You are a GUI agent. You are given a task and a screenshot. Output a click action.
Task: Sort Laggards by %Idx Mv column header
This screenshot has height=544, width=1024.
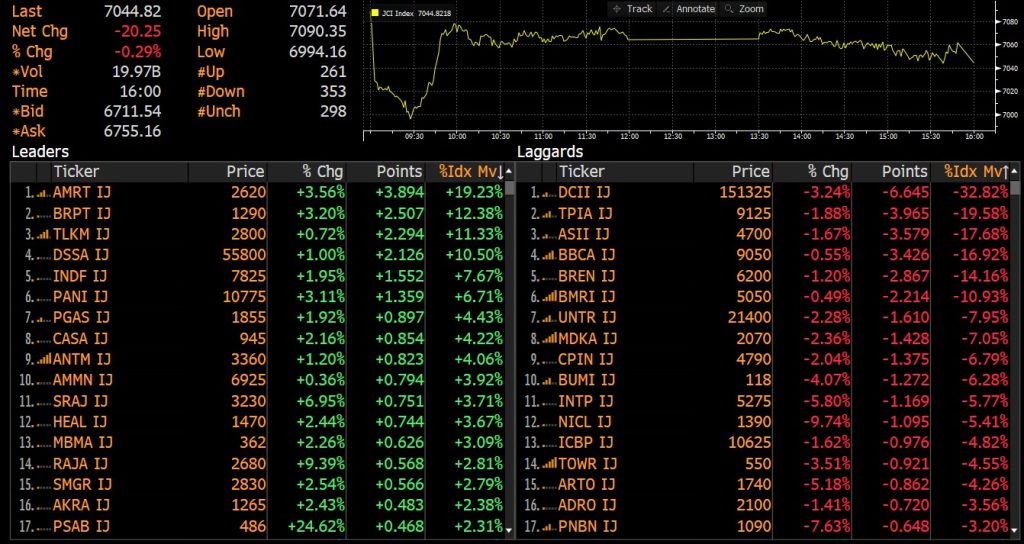(976, 172)
